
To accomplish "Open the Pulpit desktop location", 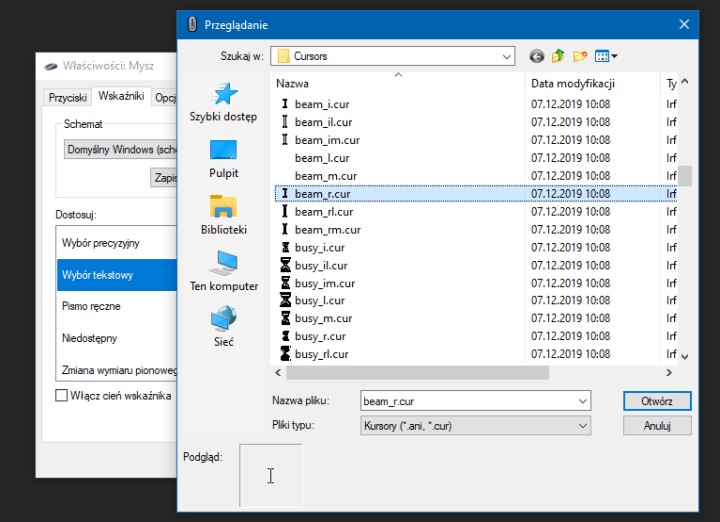I will (x=223, y=159).
